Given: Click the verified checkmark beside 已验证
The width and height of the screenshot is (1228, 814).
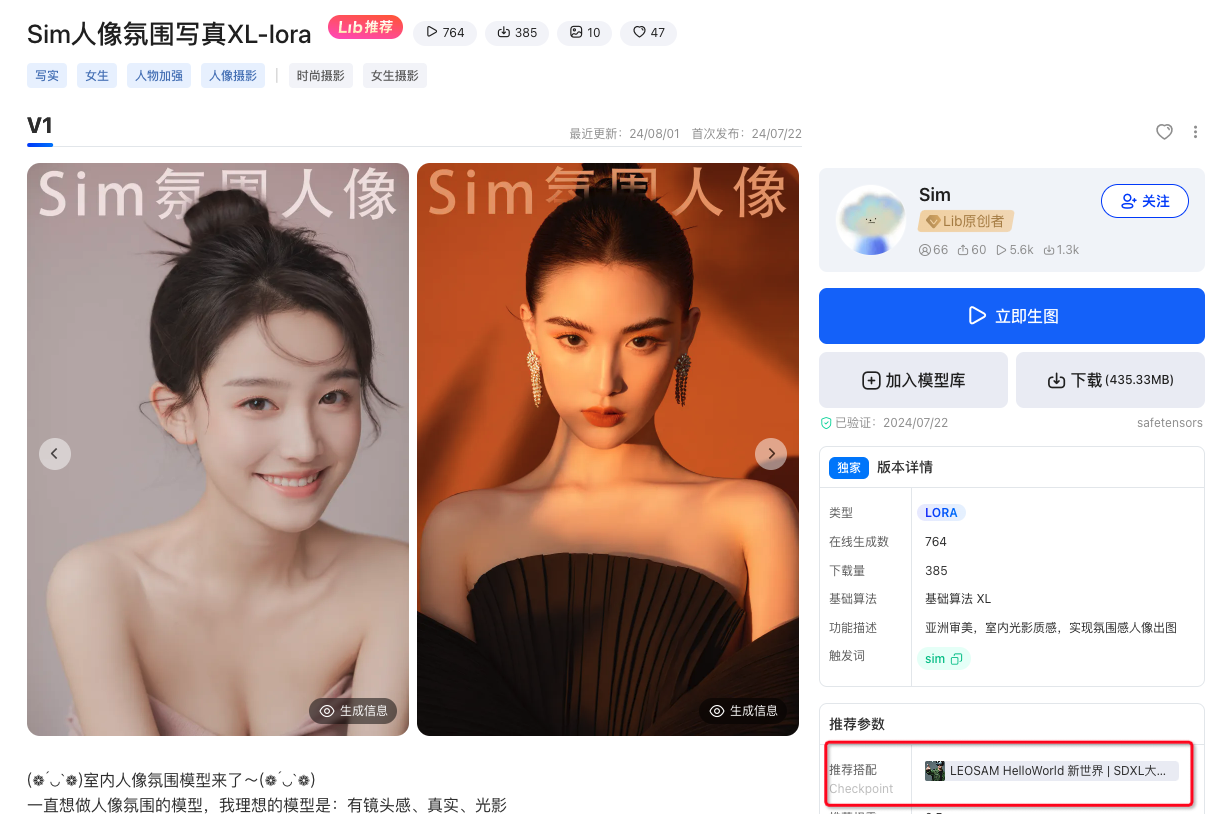Looking at the screenshot, I should click(826, 422).
